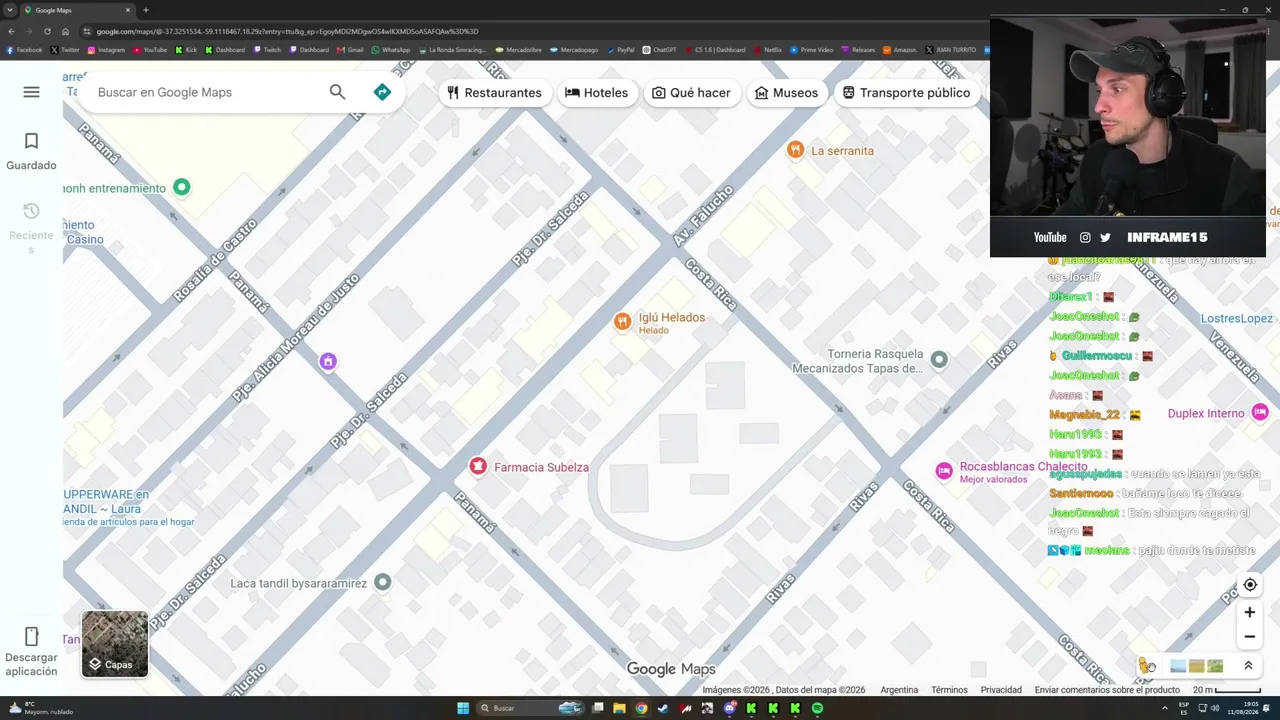Open Spotify from the taskbar
Viewport: 1280px width, 720px height.
817,708
